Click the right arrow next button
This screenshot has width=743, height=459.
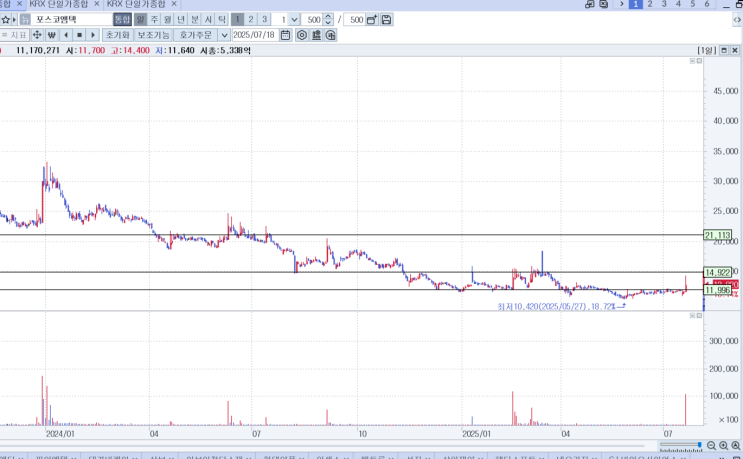pos(93,35)
